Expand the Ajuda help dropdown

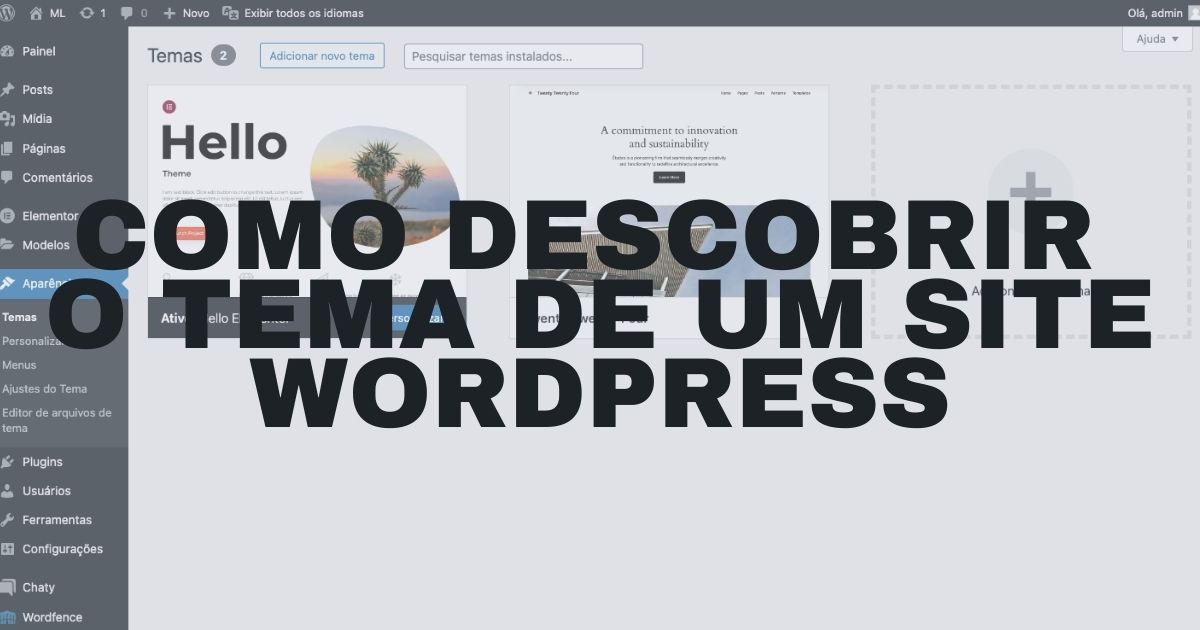coord(1157,39)
